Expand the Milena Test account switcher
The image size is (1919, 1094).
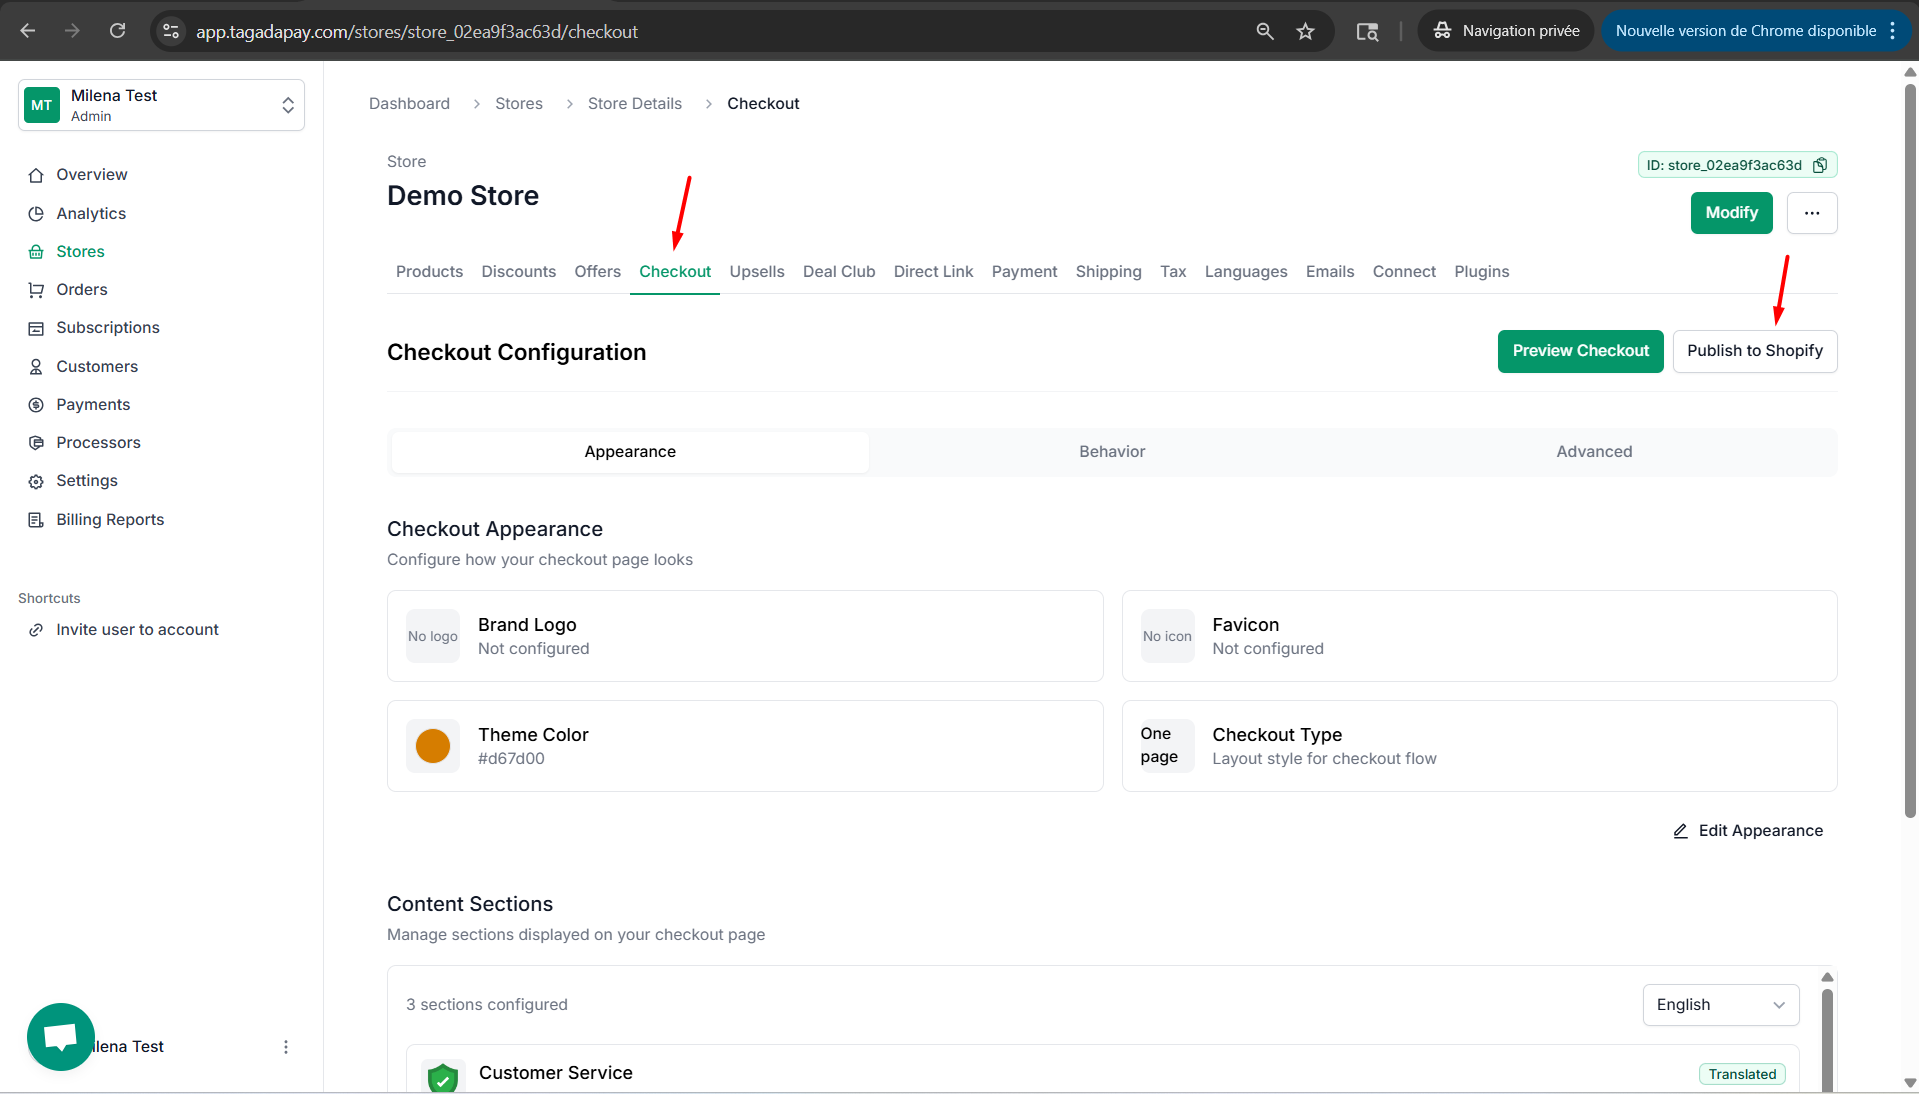pos(287,105)
